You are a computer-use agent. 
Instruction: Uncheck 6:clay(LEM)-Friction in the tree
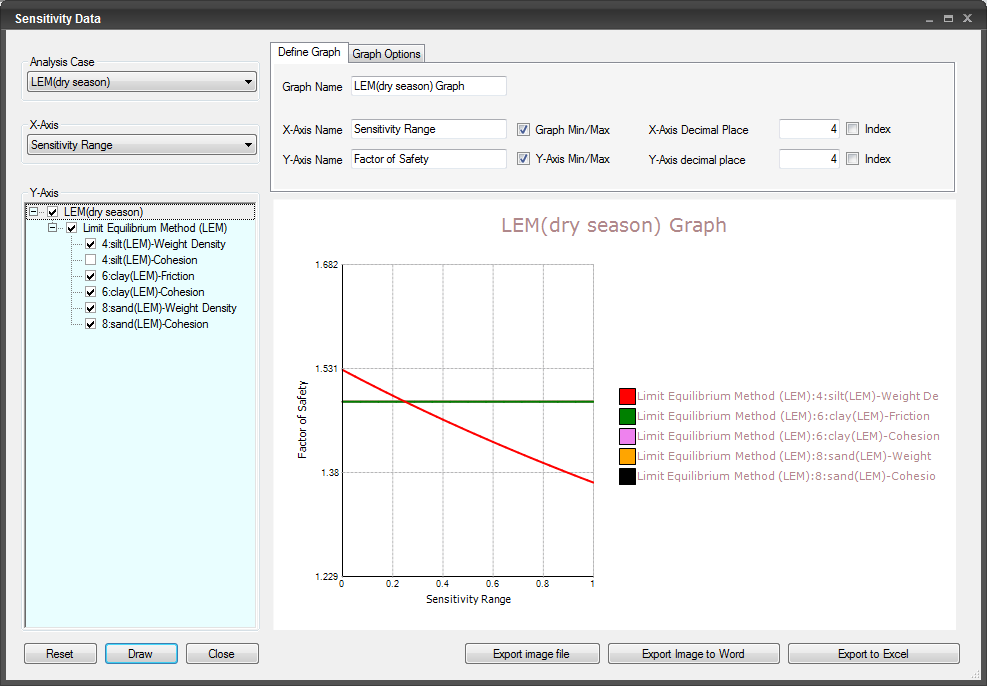click(x=90, y=275)
